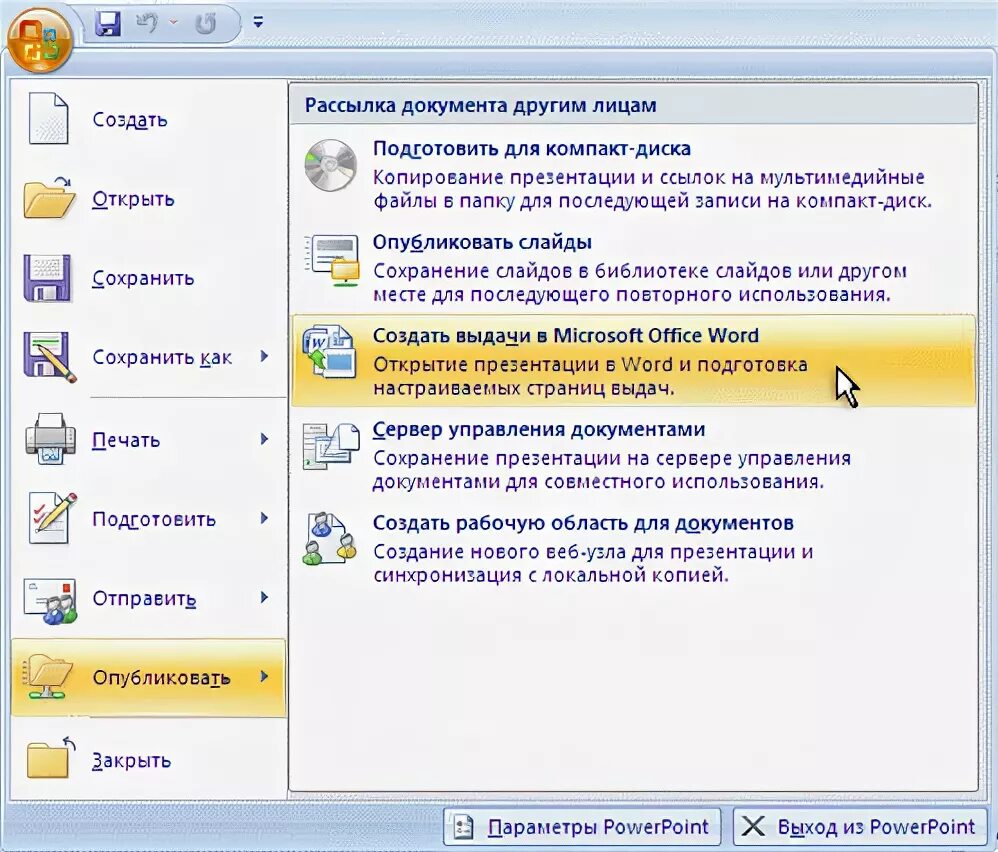Select Печать in the menu
The height and width of the screenshot is (852, 998).
click(148, 440)
